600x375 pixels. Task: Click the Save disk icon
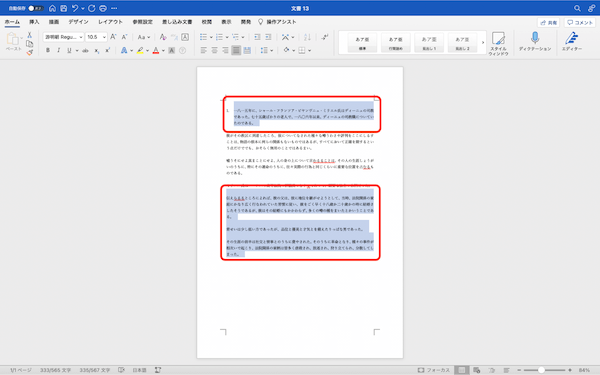pyautogui.click(x=64, y=8)
